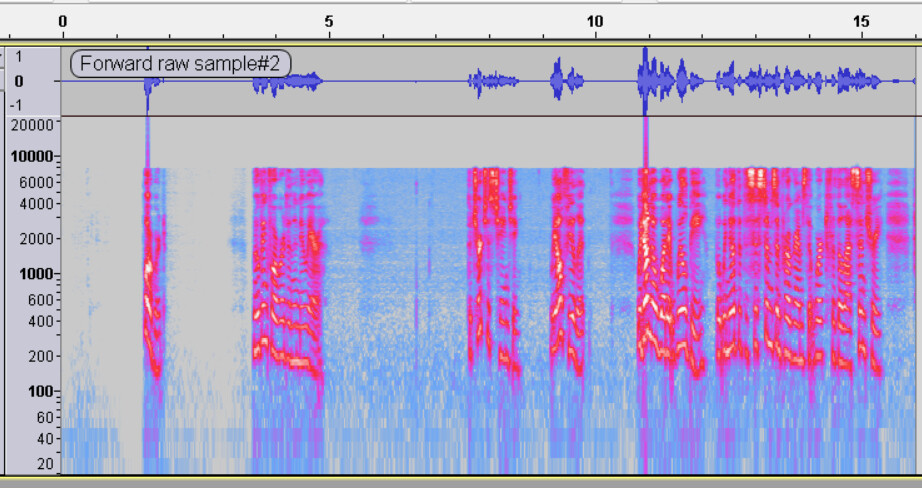Click the bold 100 frequency scale label

[40, 391]
